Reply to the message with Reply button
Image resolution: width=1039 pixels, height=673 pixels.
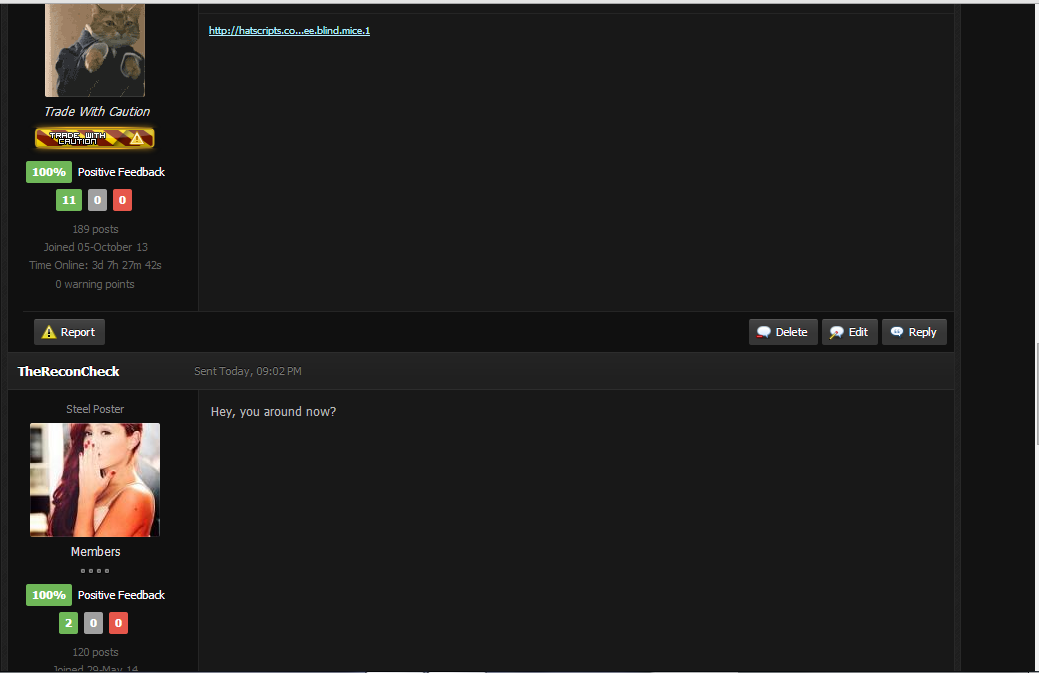[x=914, y=332]
